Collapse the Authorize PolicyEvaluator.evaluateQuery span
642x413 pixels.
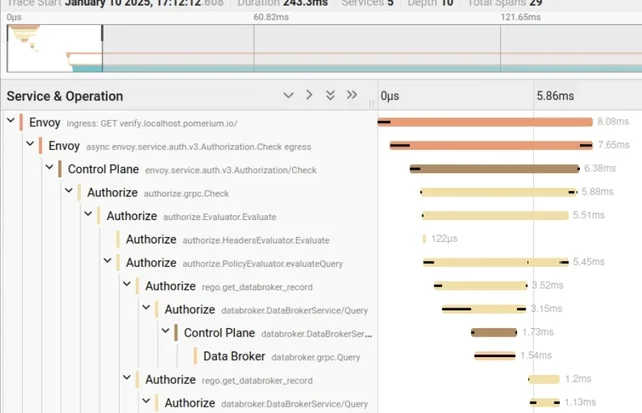[108, 260]
